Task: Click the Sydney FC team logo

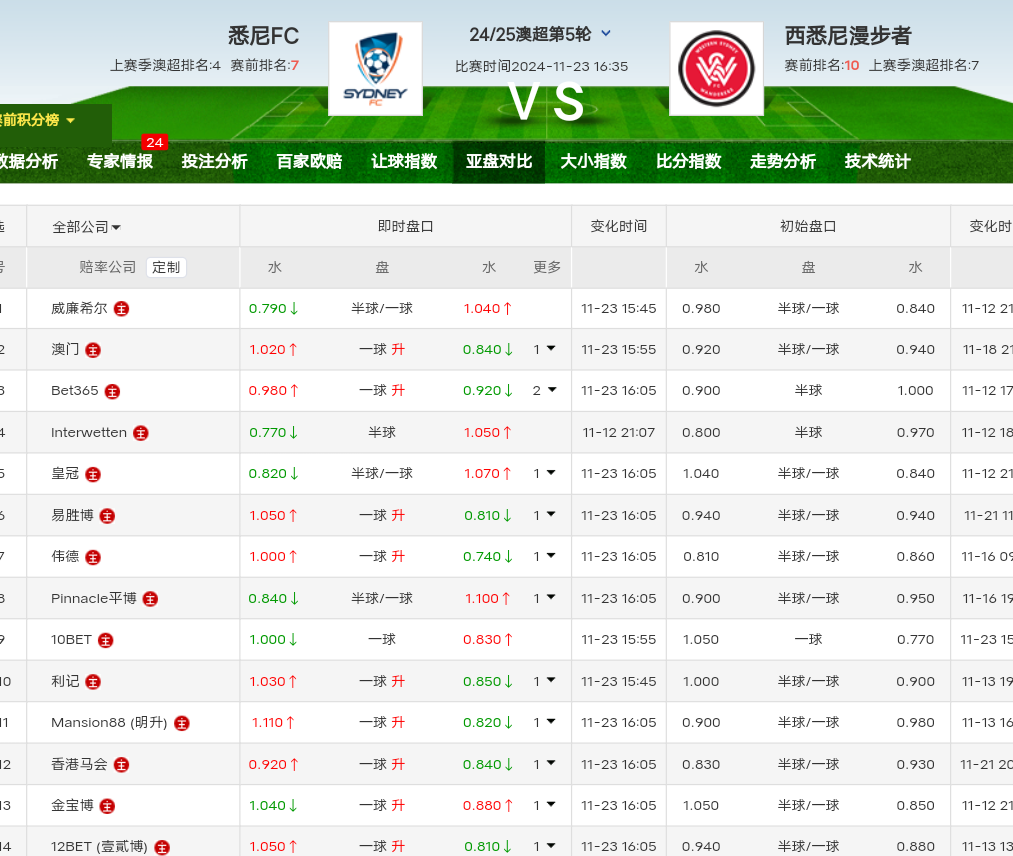Action: [x=375, y=69]
